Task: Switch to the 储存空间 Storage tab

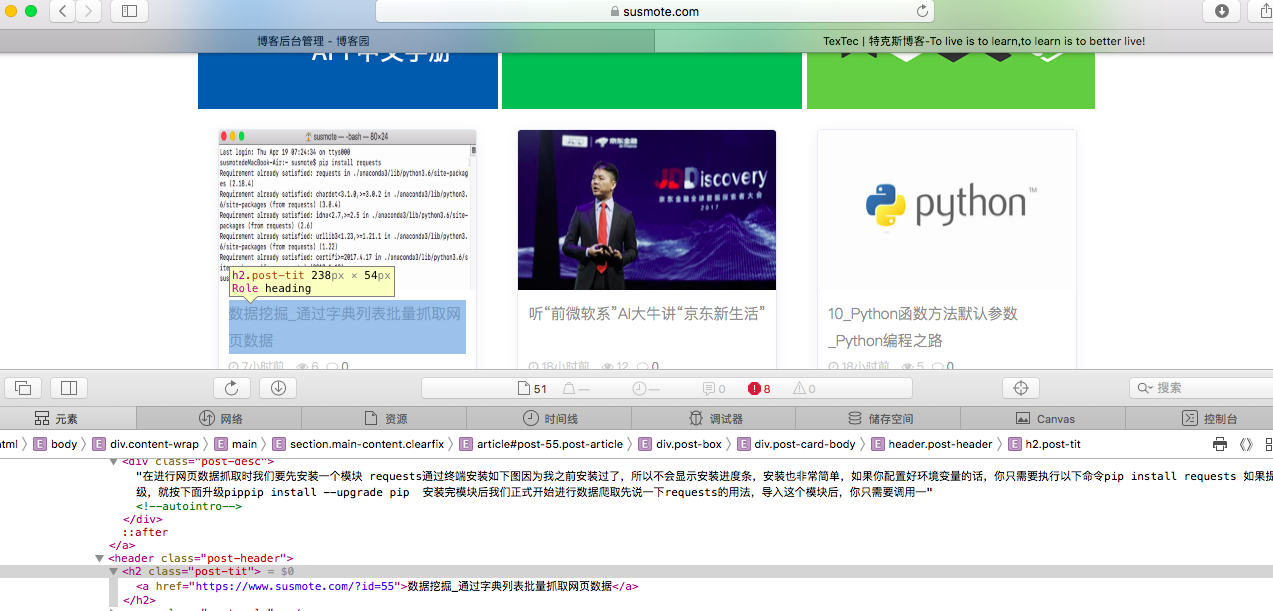Action: tap(879, 419)
